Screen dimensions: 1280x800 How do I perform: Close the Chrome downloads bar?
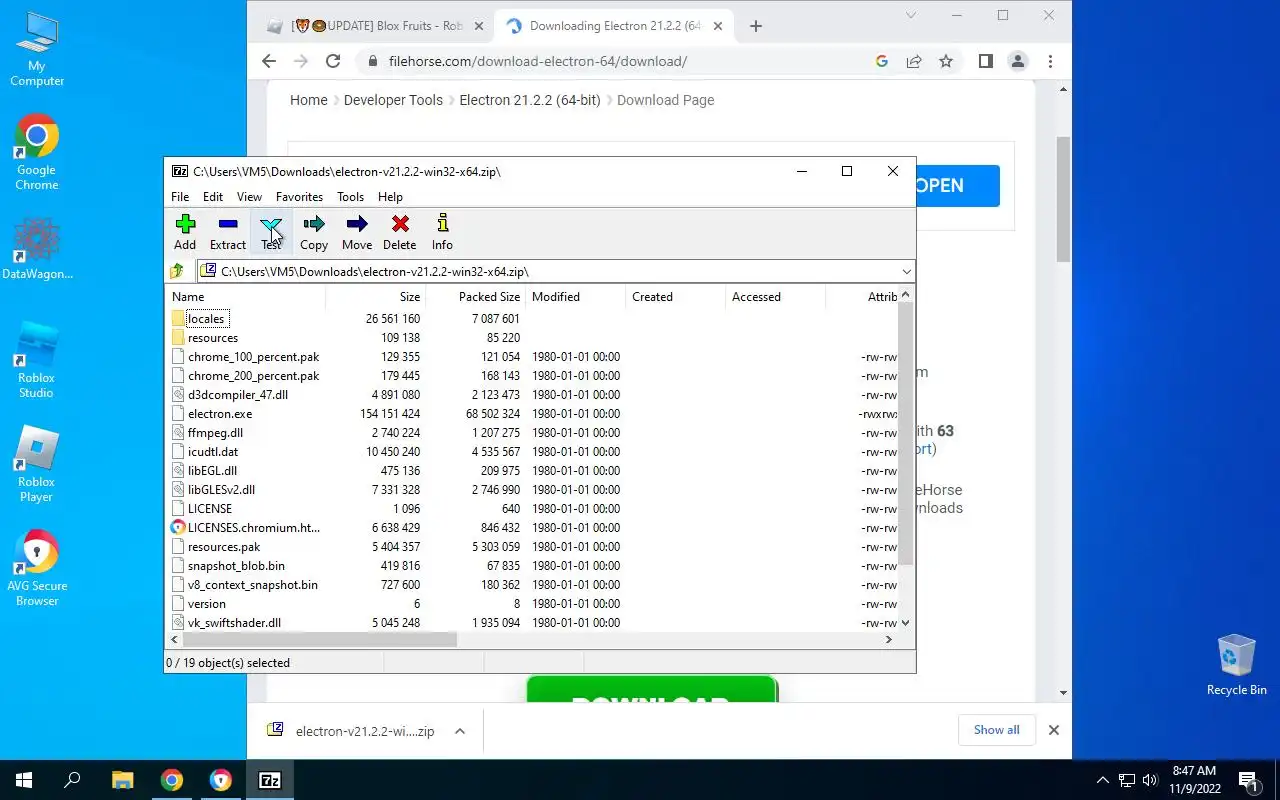(x=1053, y=730)
